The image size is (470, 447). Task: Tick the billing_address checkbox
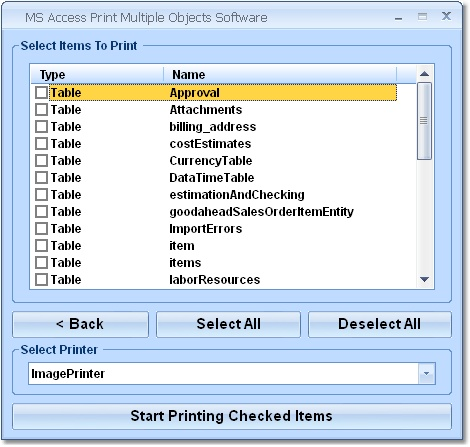[x=41, y=127]
